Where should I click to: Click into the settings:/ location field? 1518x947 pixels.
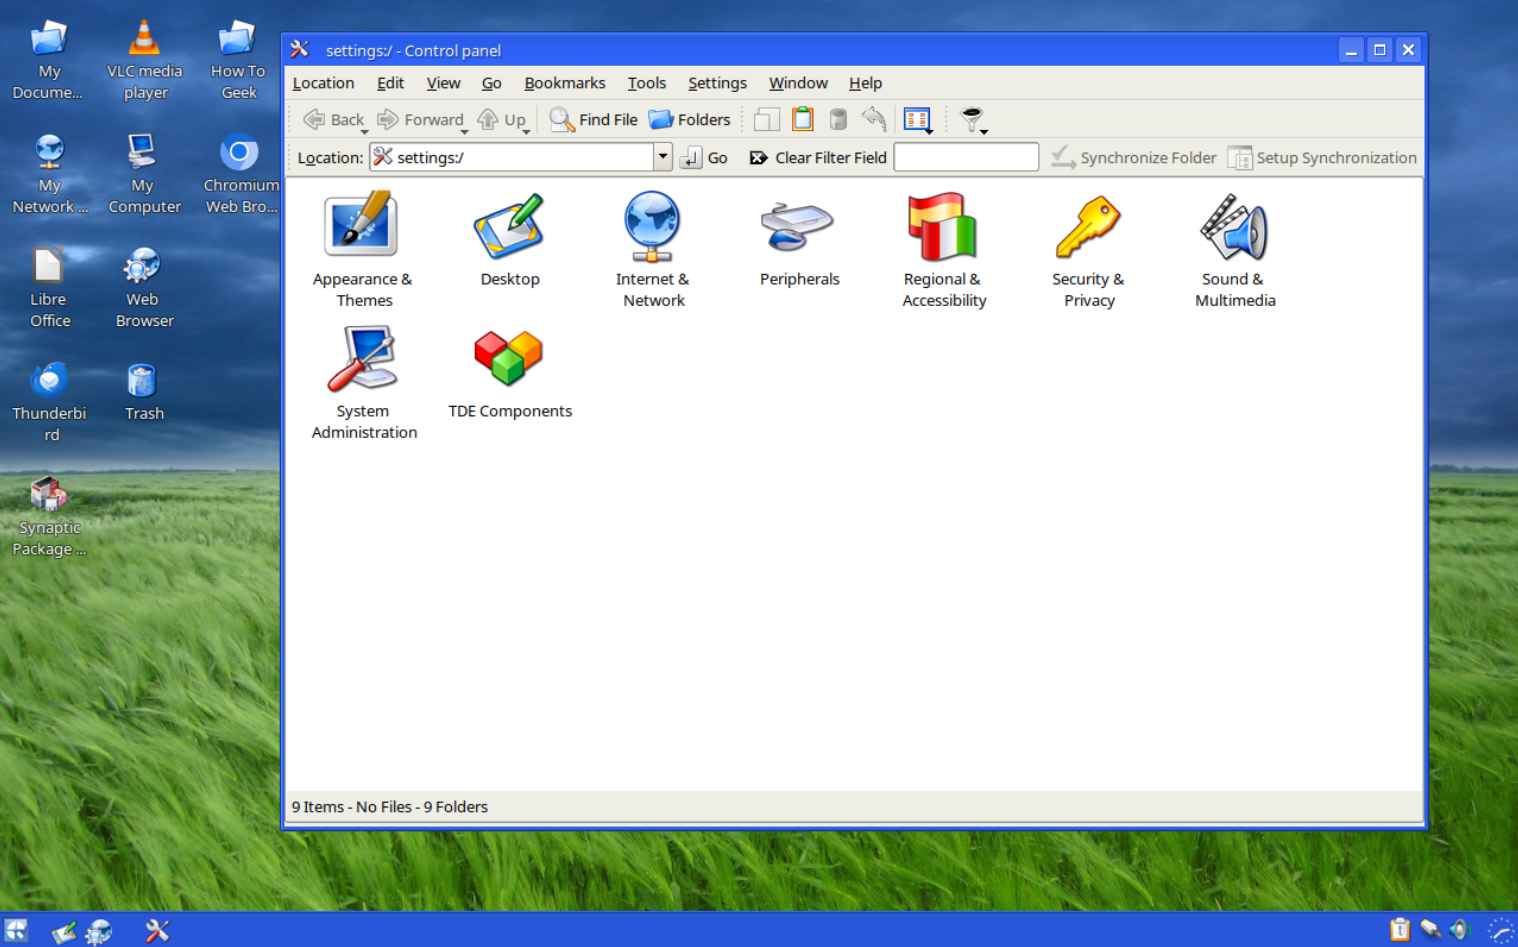click(x=512, y=157)
